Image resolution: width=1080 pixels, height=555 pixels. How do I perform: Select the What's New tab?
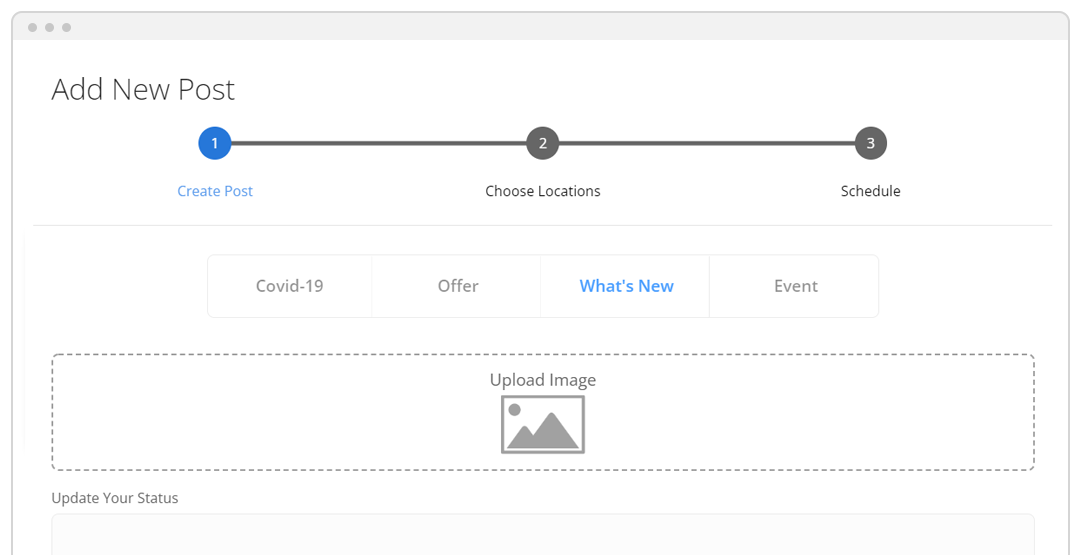point(626,286)
